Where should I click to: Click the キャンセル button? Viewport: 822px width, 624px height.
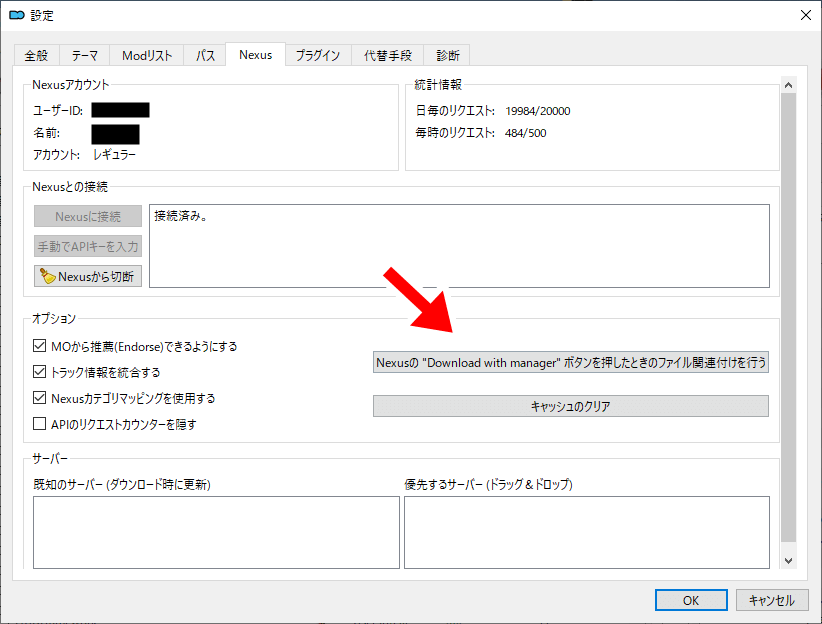[772, 600]
